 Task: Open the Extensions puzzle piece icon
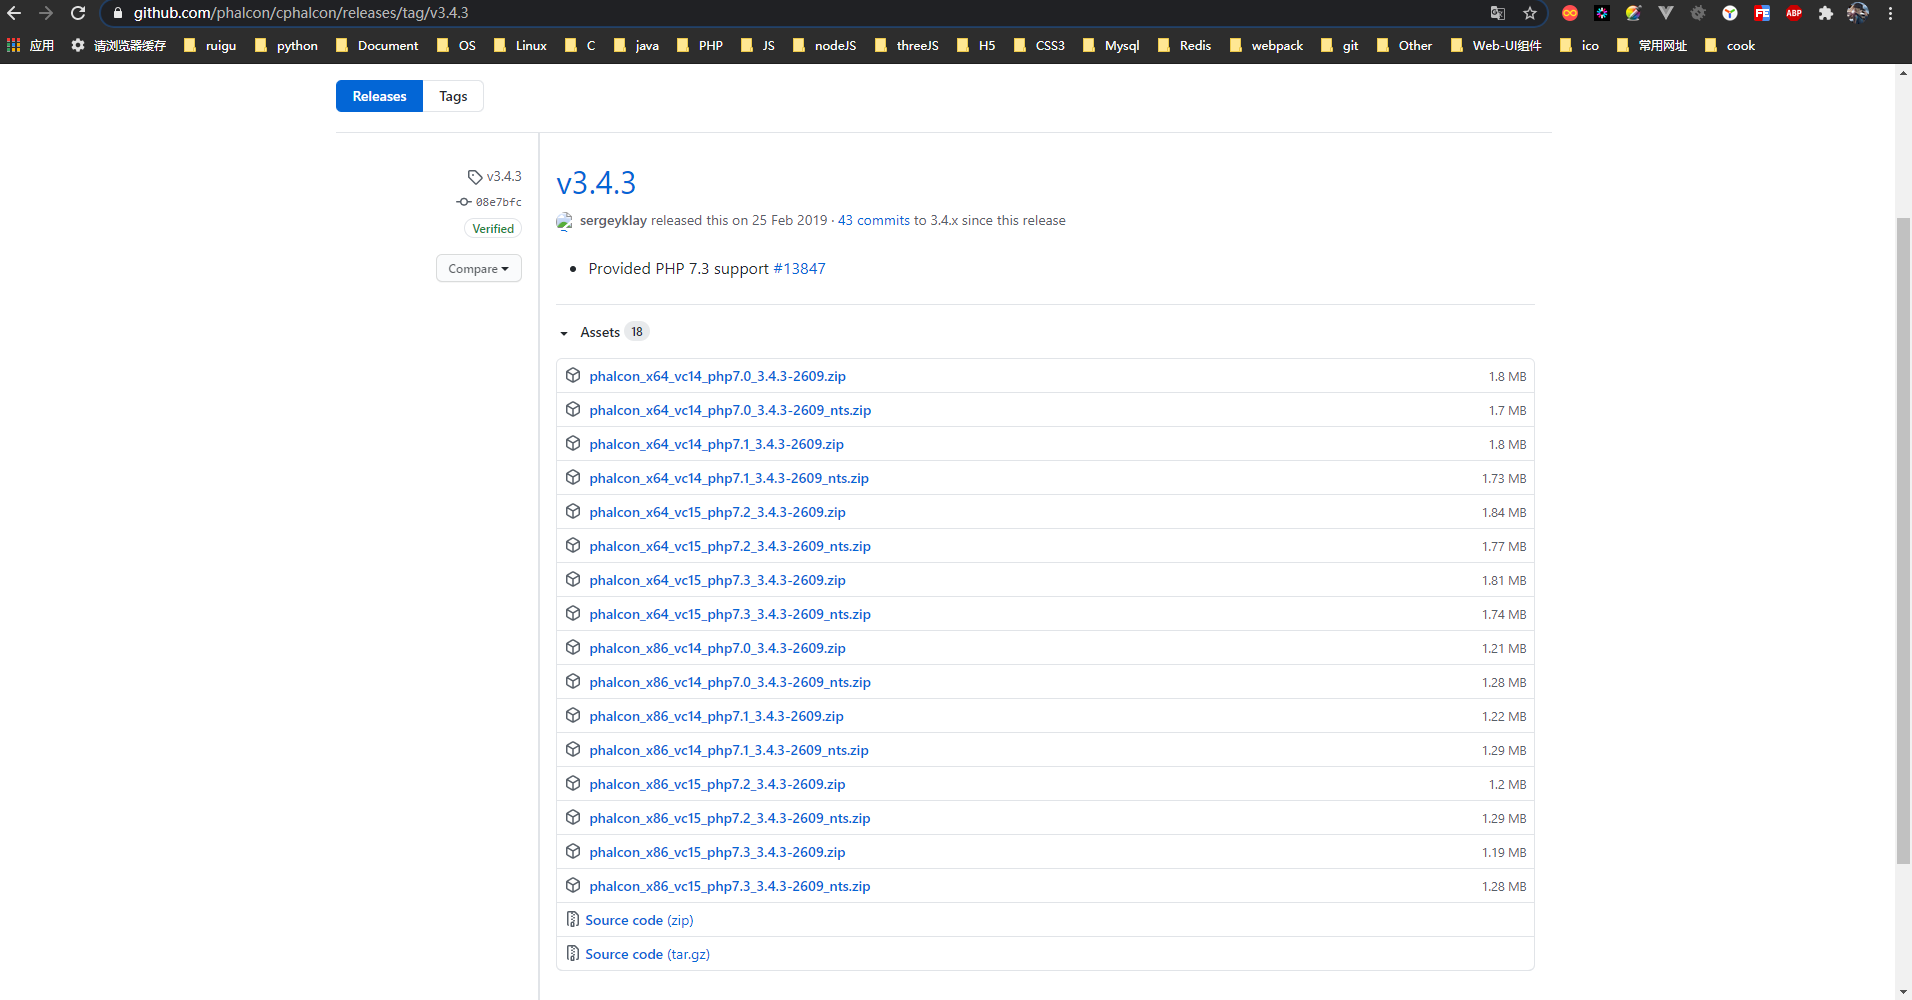pyautogui.click(x=1826, y=13)
